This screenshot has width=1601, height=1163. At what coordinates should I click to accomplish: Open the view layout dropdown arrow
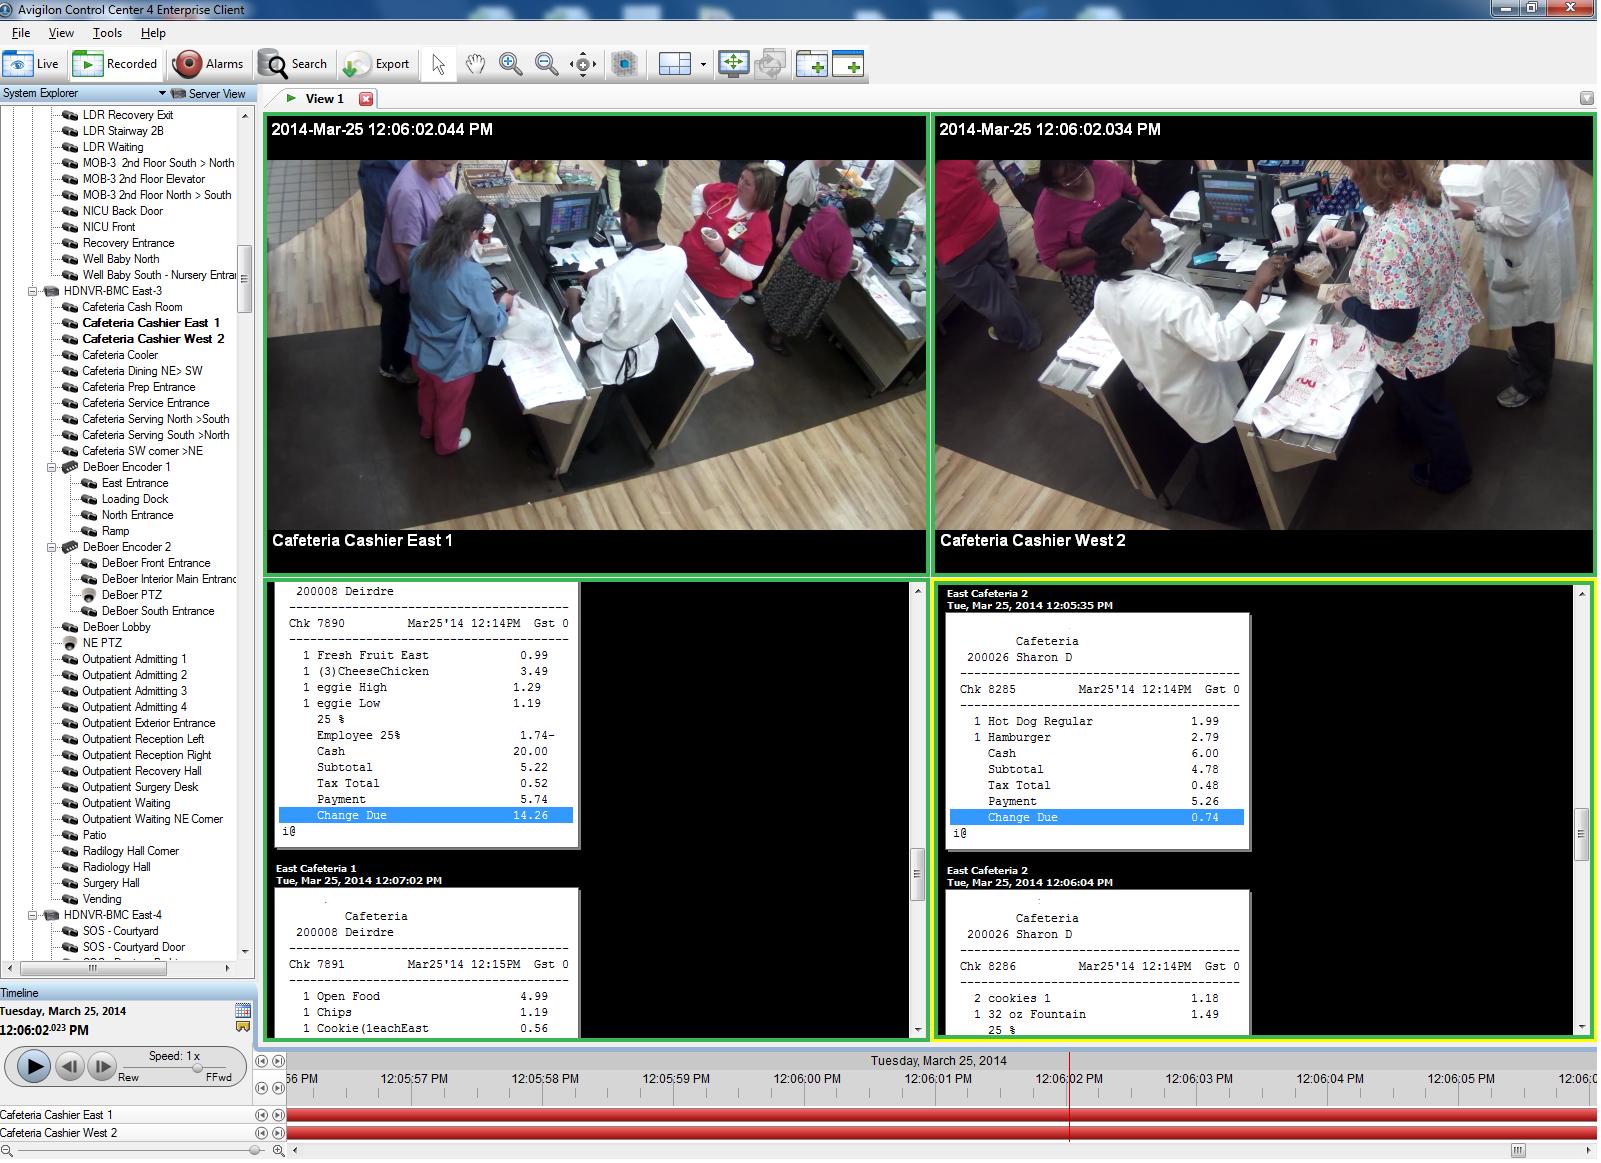click(x=703, y=65)
